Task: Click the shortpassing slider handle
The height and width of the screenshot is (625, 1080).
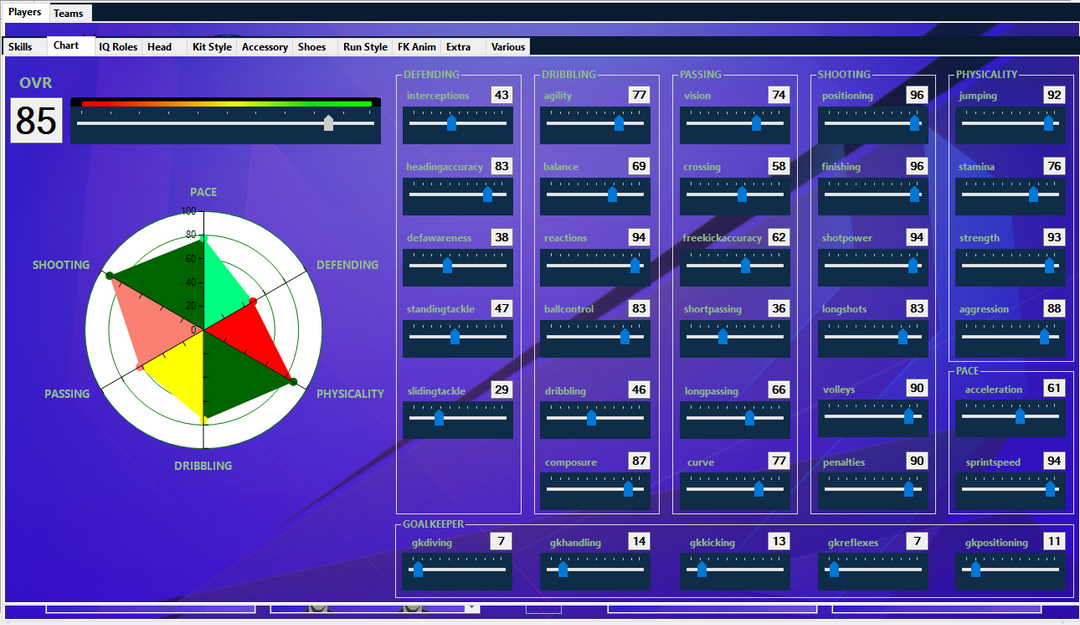Action: coord(723,337)
